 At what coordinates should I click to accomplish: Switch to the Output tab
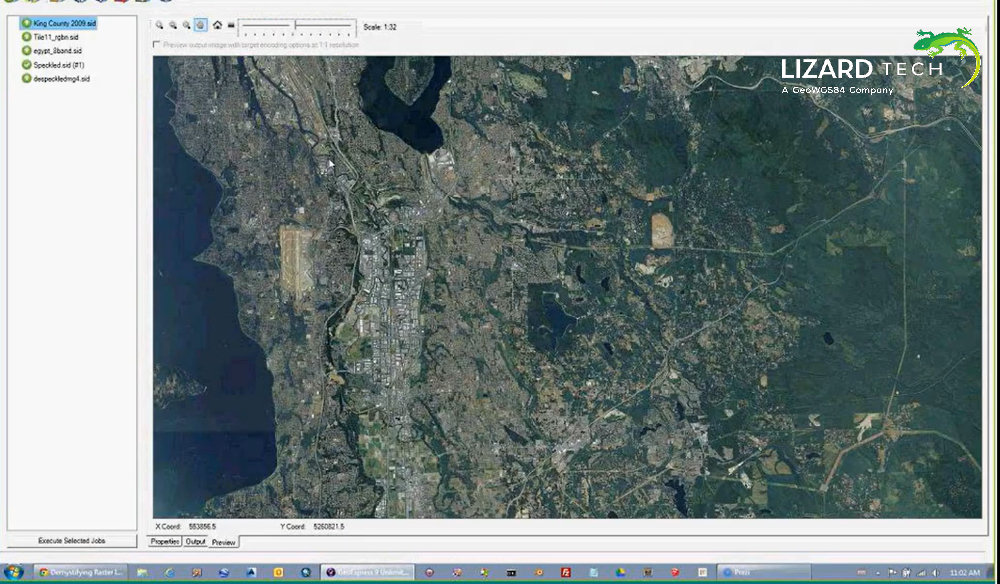(x=196, y=541)
